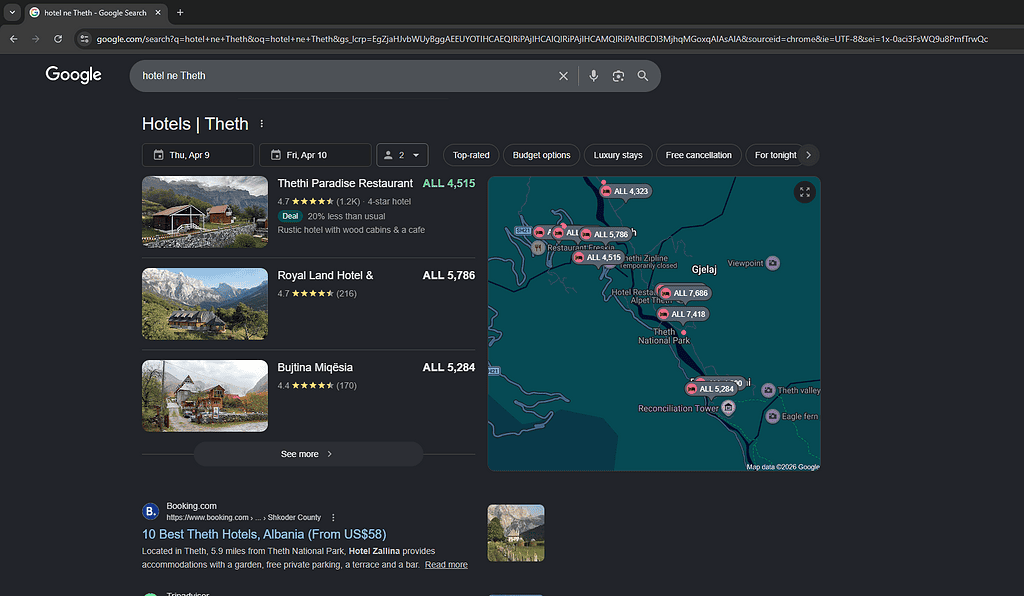Clear the search box with X icon
Viewport: 1024px width, 596px height.
coord(563,76)
